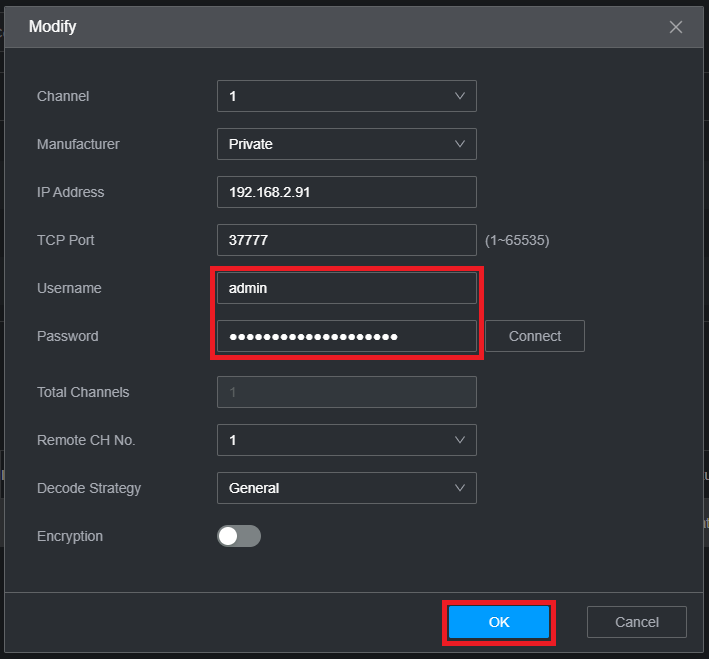This screenshot has height=659, width=709.
Task: Close the Modify dialog with the X icon
Action: [676, 27]
